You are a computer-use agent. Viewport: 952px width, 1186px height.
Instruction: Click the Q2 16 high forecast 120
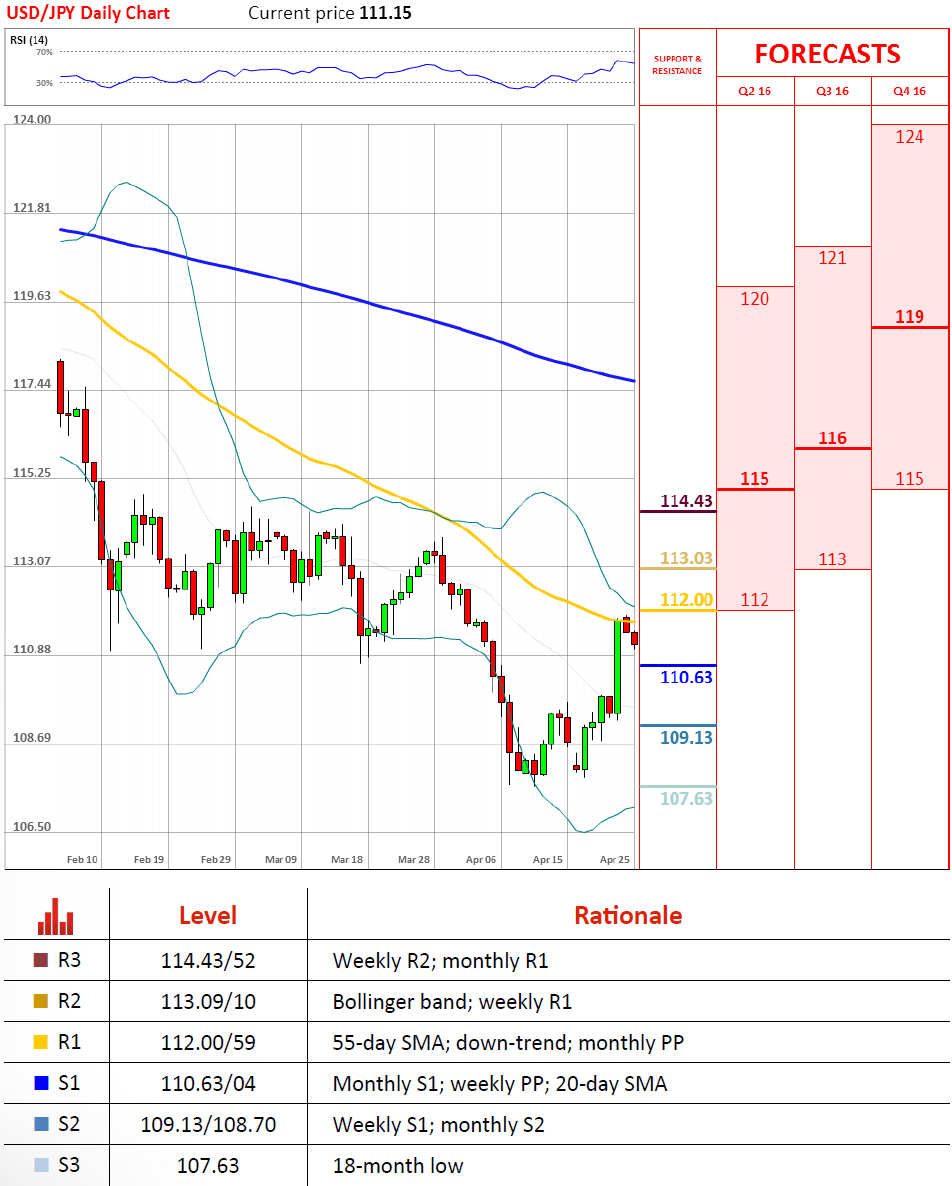pos(755,299)
